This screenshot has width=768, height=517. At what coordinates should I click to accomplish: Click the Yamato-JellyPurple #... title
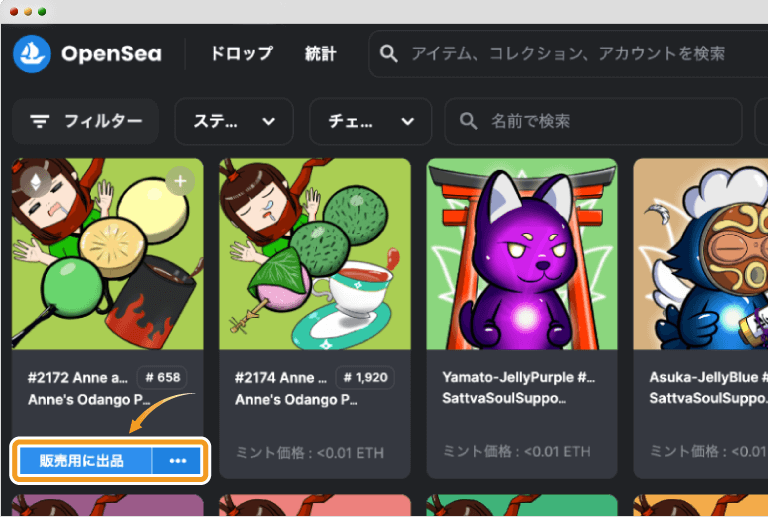click(518, 377)
